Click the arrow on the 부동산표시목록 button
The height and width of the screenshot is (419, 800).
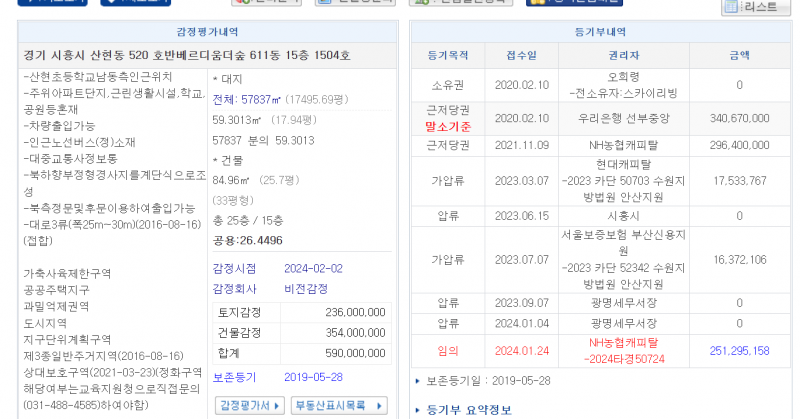coord(380,405)
